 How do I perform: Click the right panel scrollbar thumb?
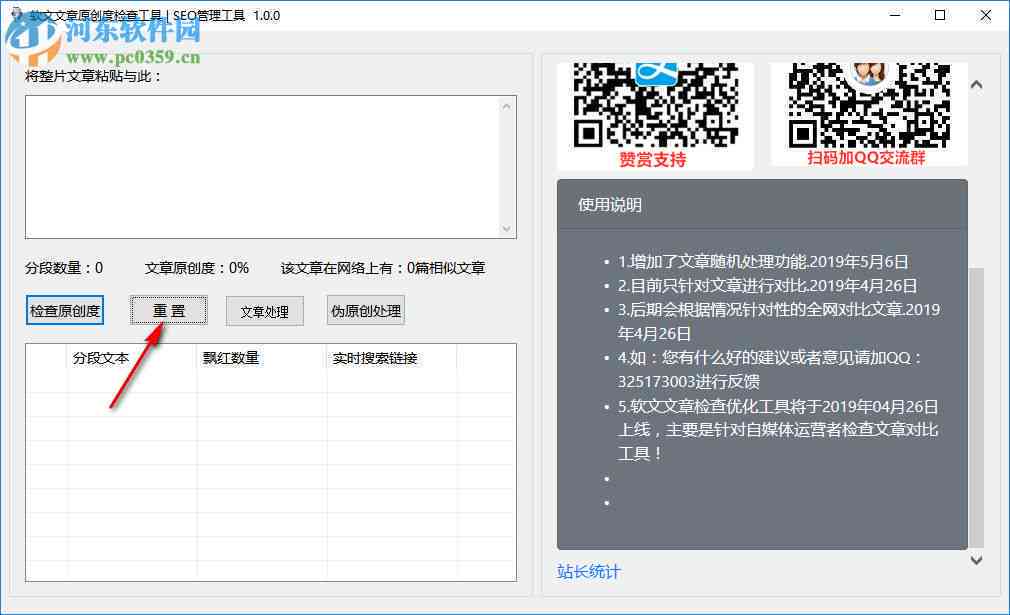(x=977, y=407)
